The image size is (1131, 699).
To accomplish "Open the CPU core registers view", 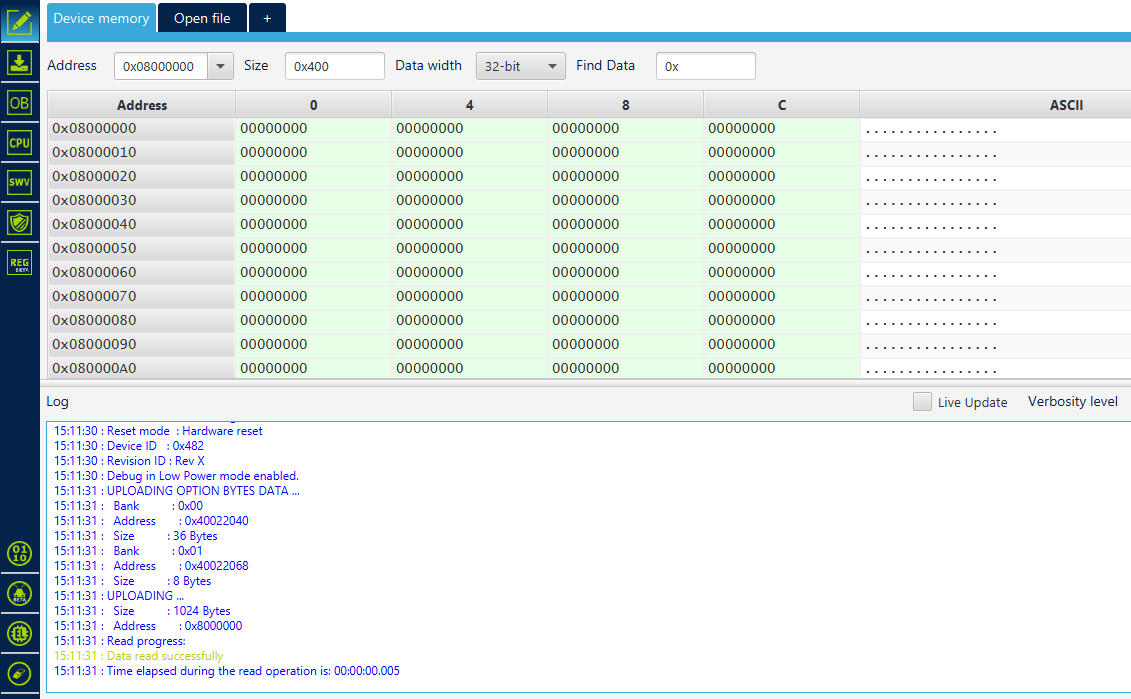I will 20,142.
